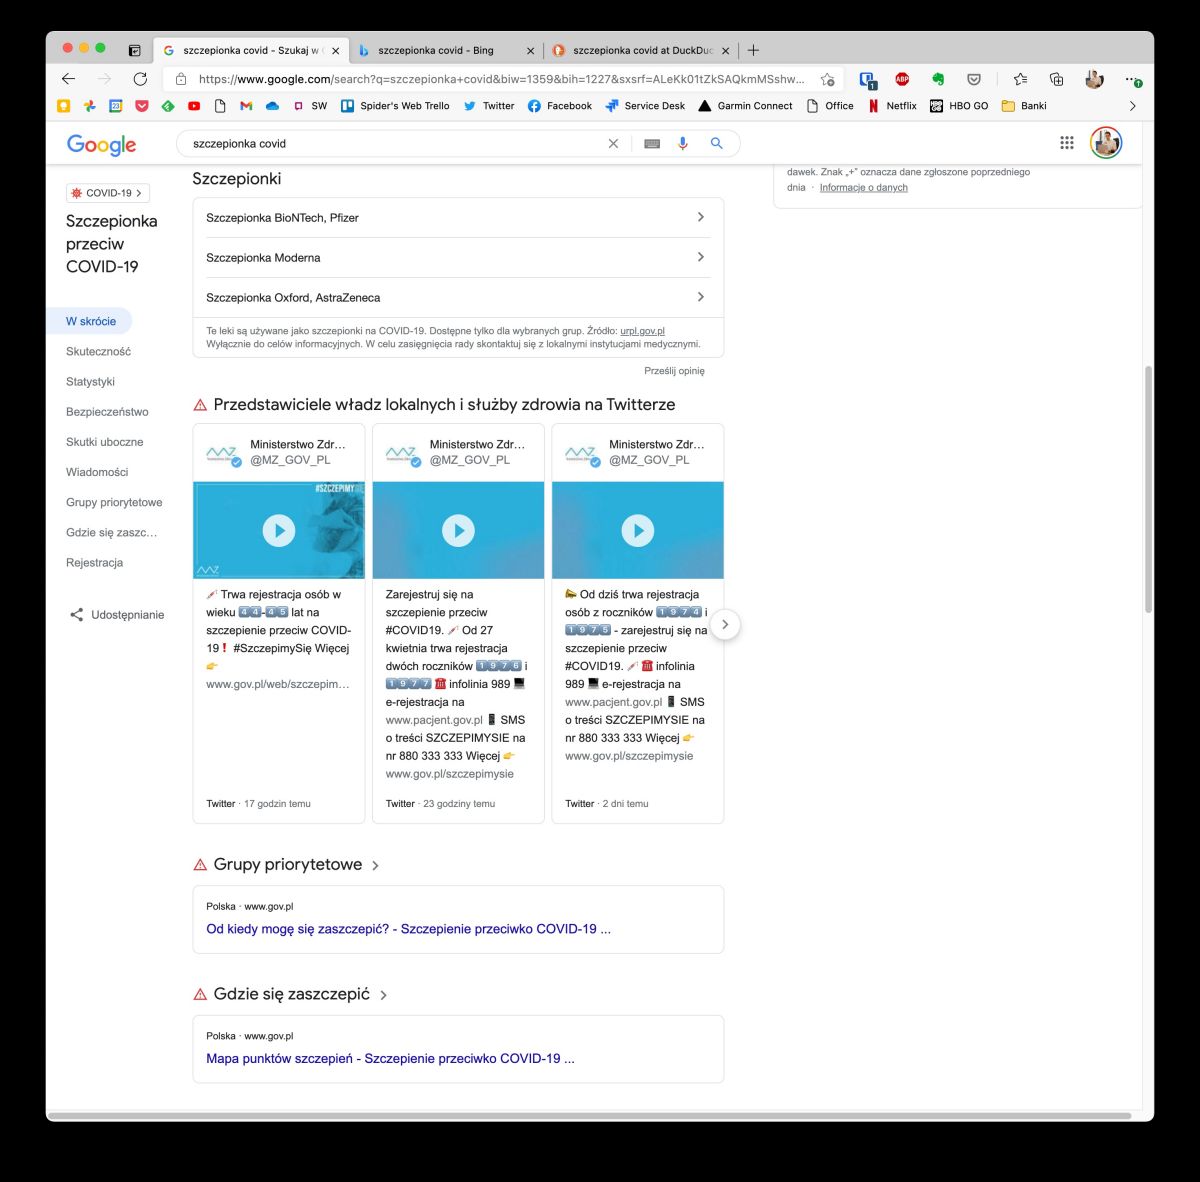The image size is (1200, 1182).
Task: Show more bookmarks with the overflow chevron
Action: click(x=1132, y=106)
